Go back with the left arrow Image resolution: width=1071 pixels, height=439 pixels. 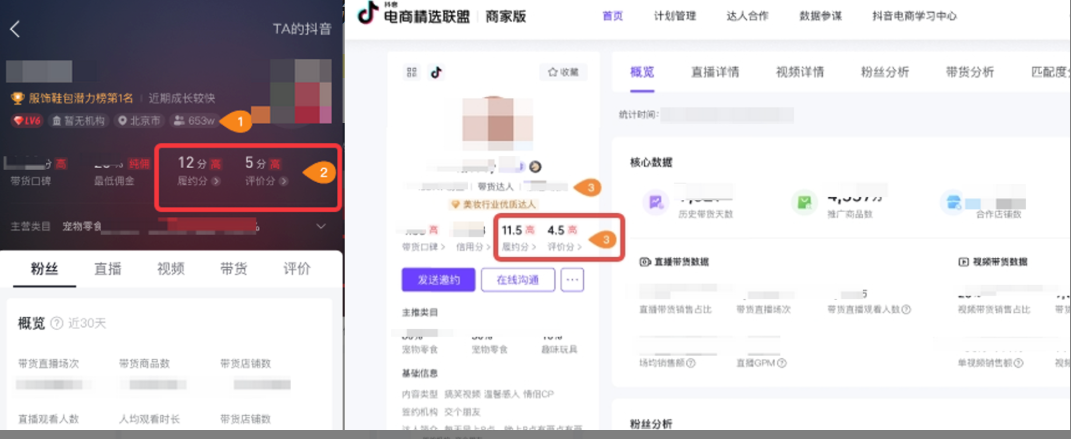[15, 29]
